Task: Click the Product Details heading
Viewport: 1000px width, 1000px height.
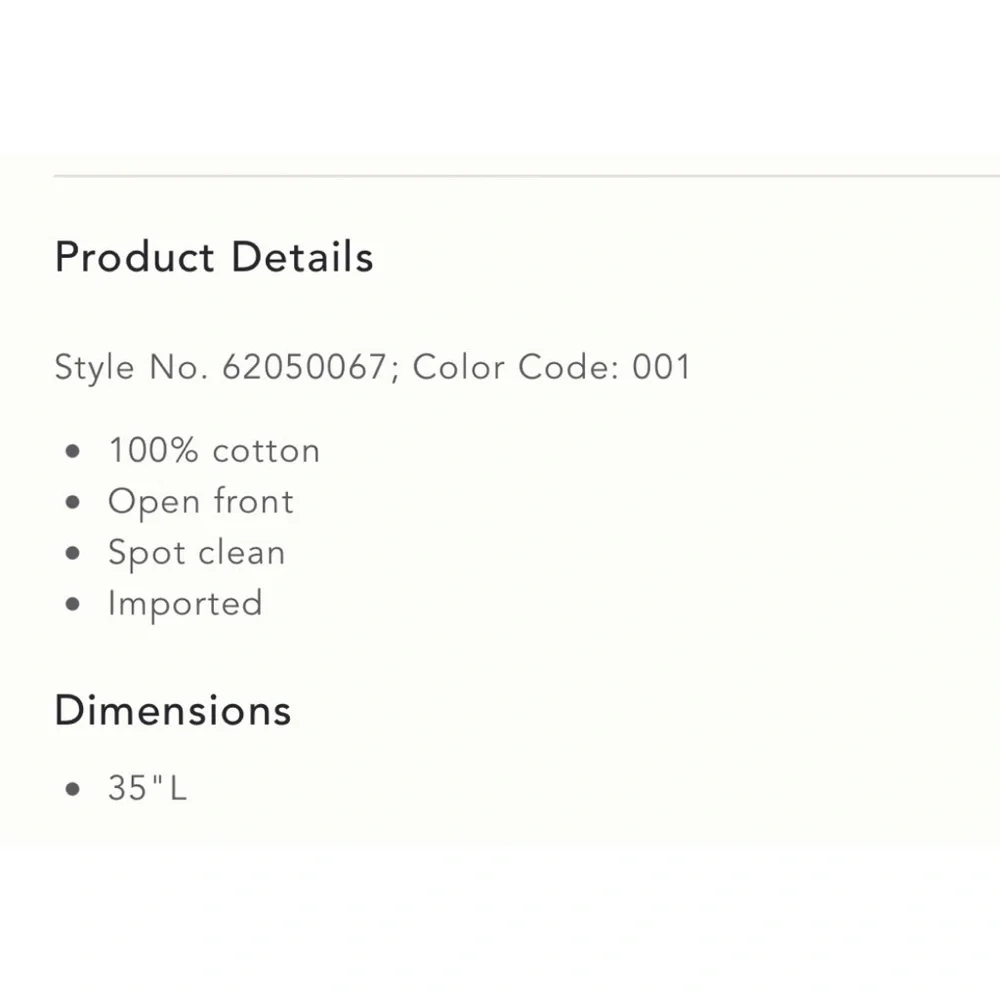Action: point(214,257)
